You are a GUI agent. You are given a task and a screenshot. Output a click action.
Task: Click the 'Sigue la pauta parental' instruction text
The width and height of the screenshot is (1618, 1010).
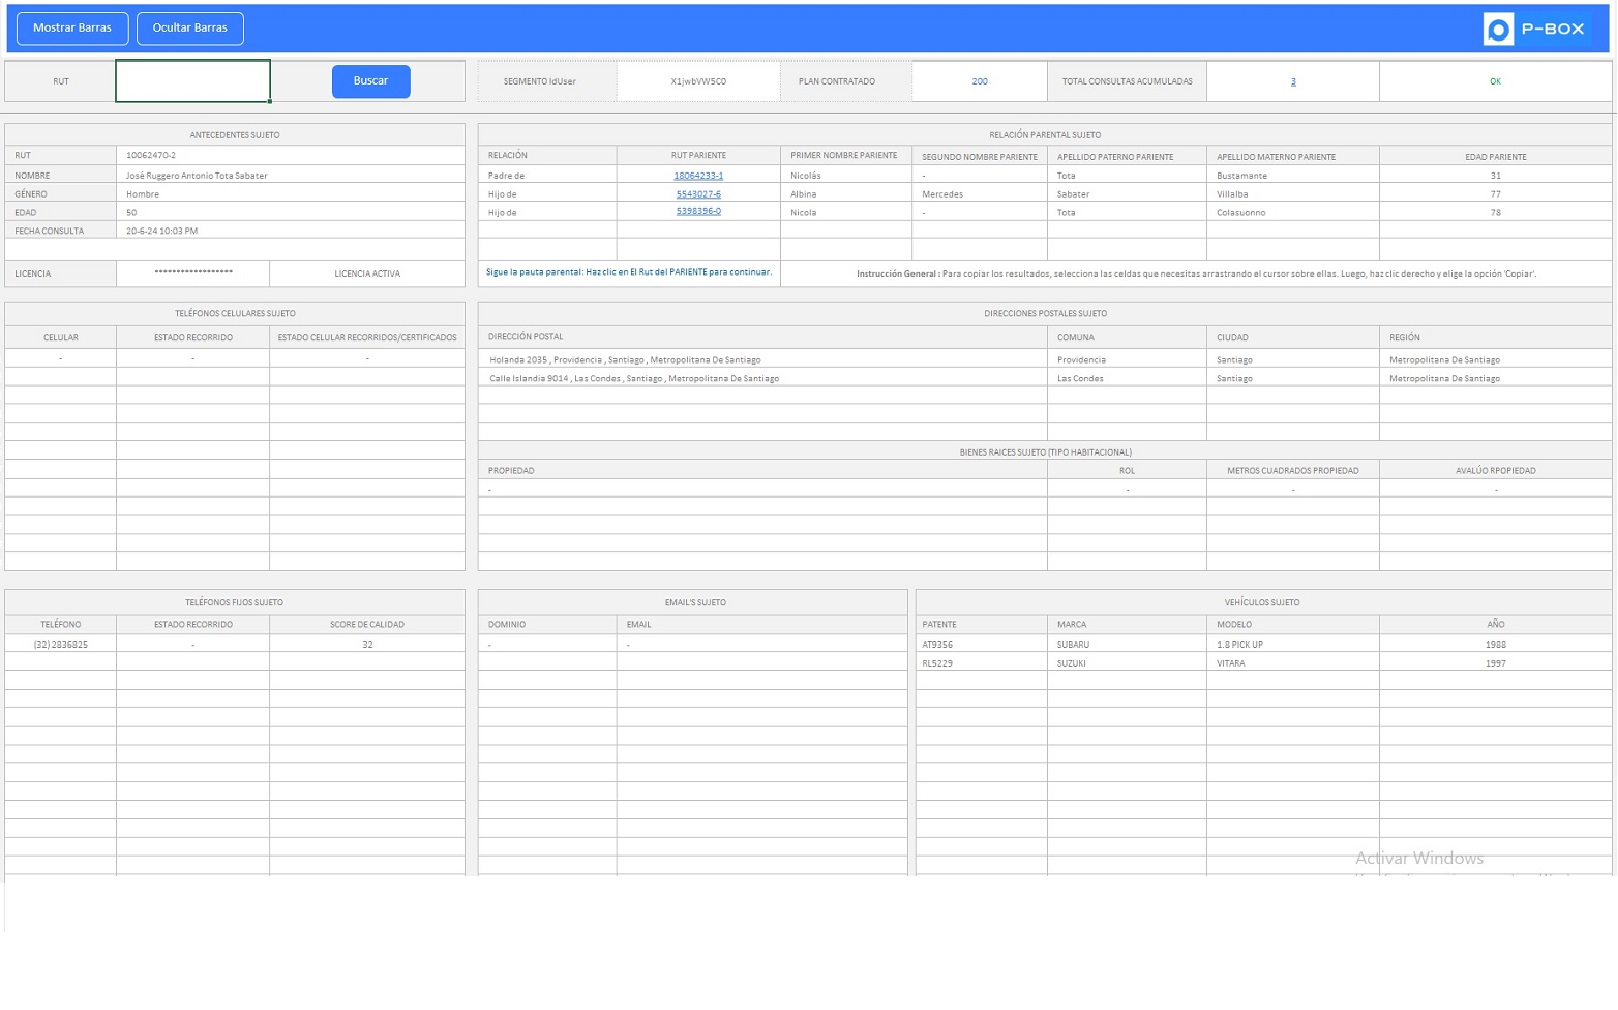coord(628,271)
